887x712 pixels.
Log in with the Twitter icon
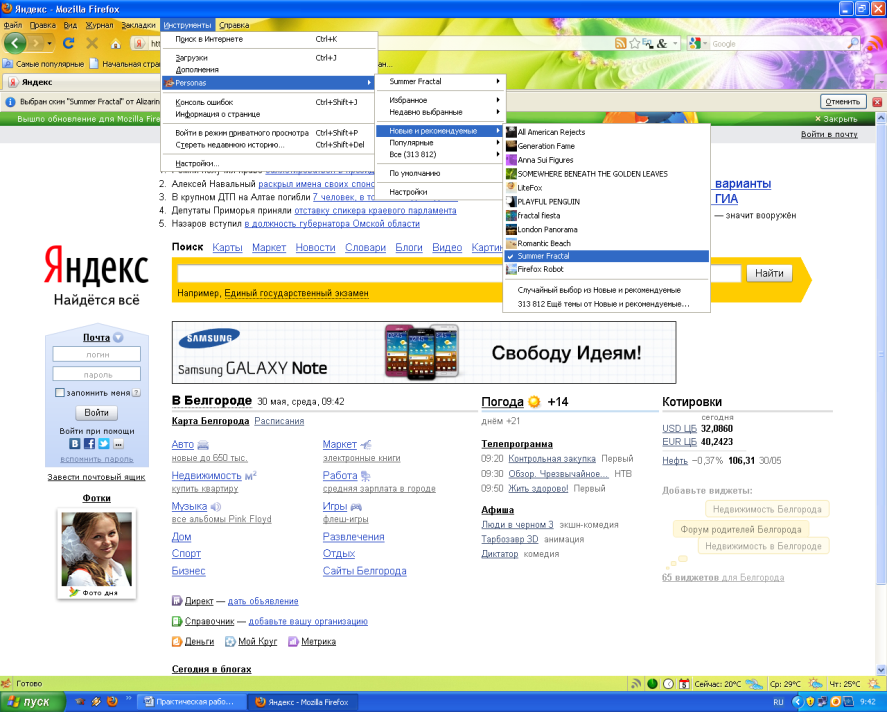coord(104,444)
